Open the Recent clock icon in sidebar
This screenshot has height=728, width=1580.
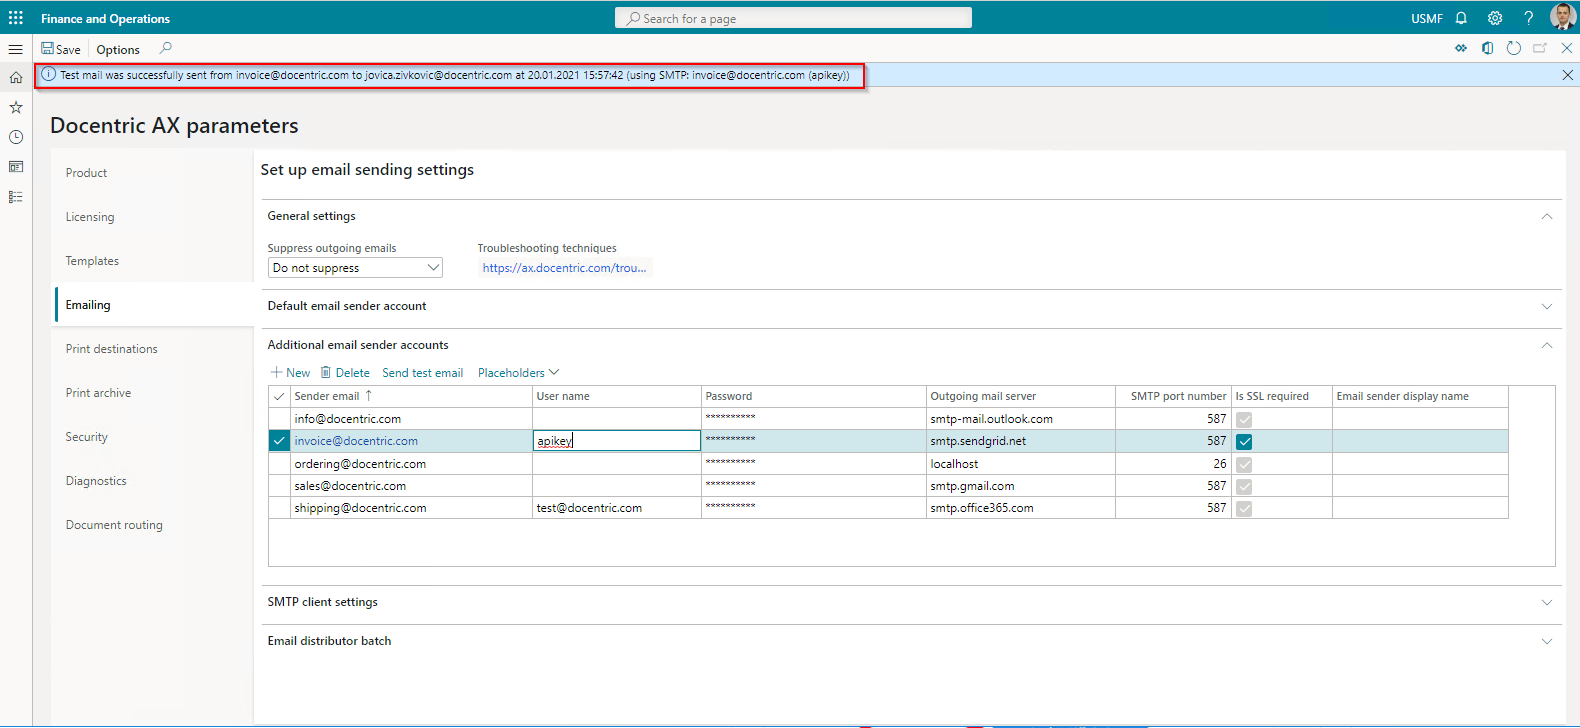[16, 137]
